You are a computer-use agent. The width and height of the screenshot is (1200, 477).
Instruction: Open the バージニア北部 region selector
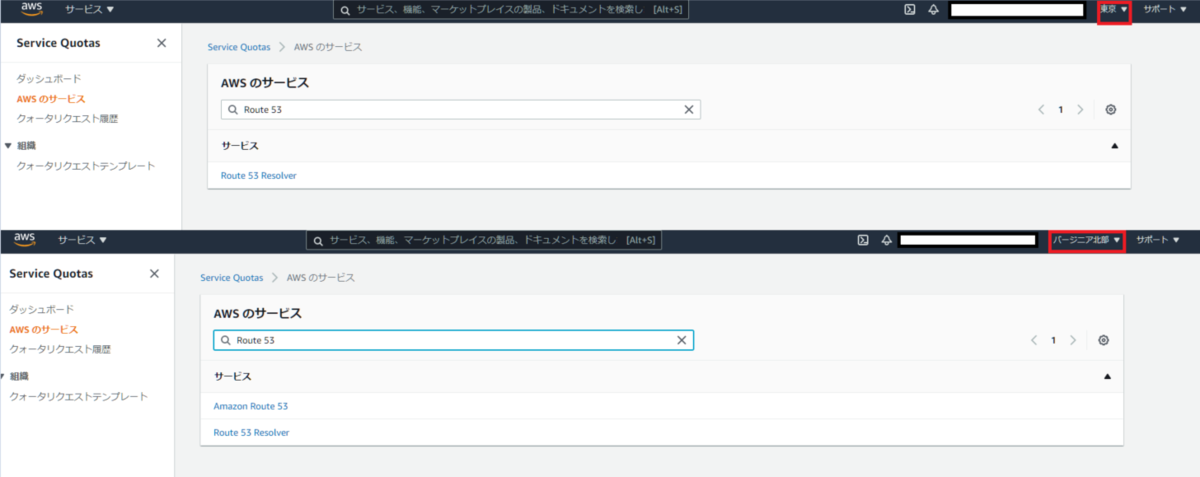pos(1087,240)
